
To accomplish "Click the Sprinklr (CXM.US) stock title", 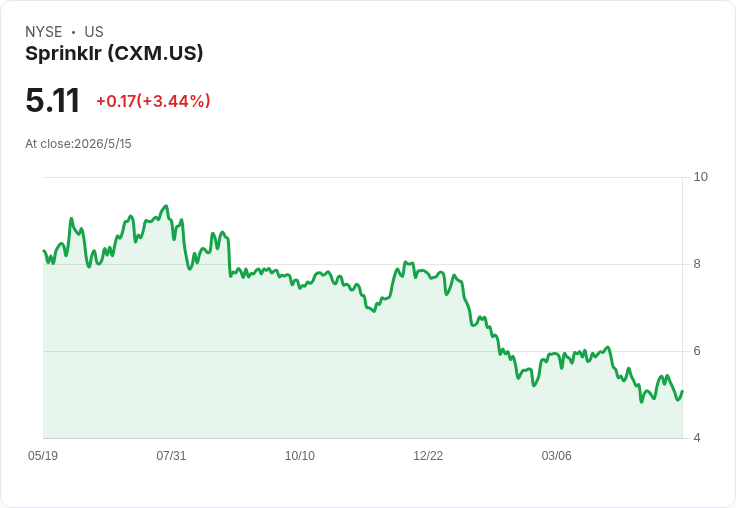I will [114, 53].
